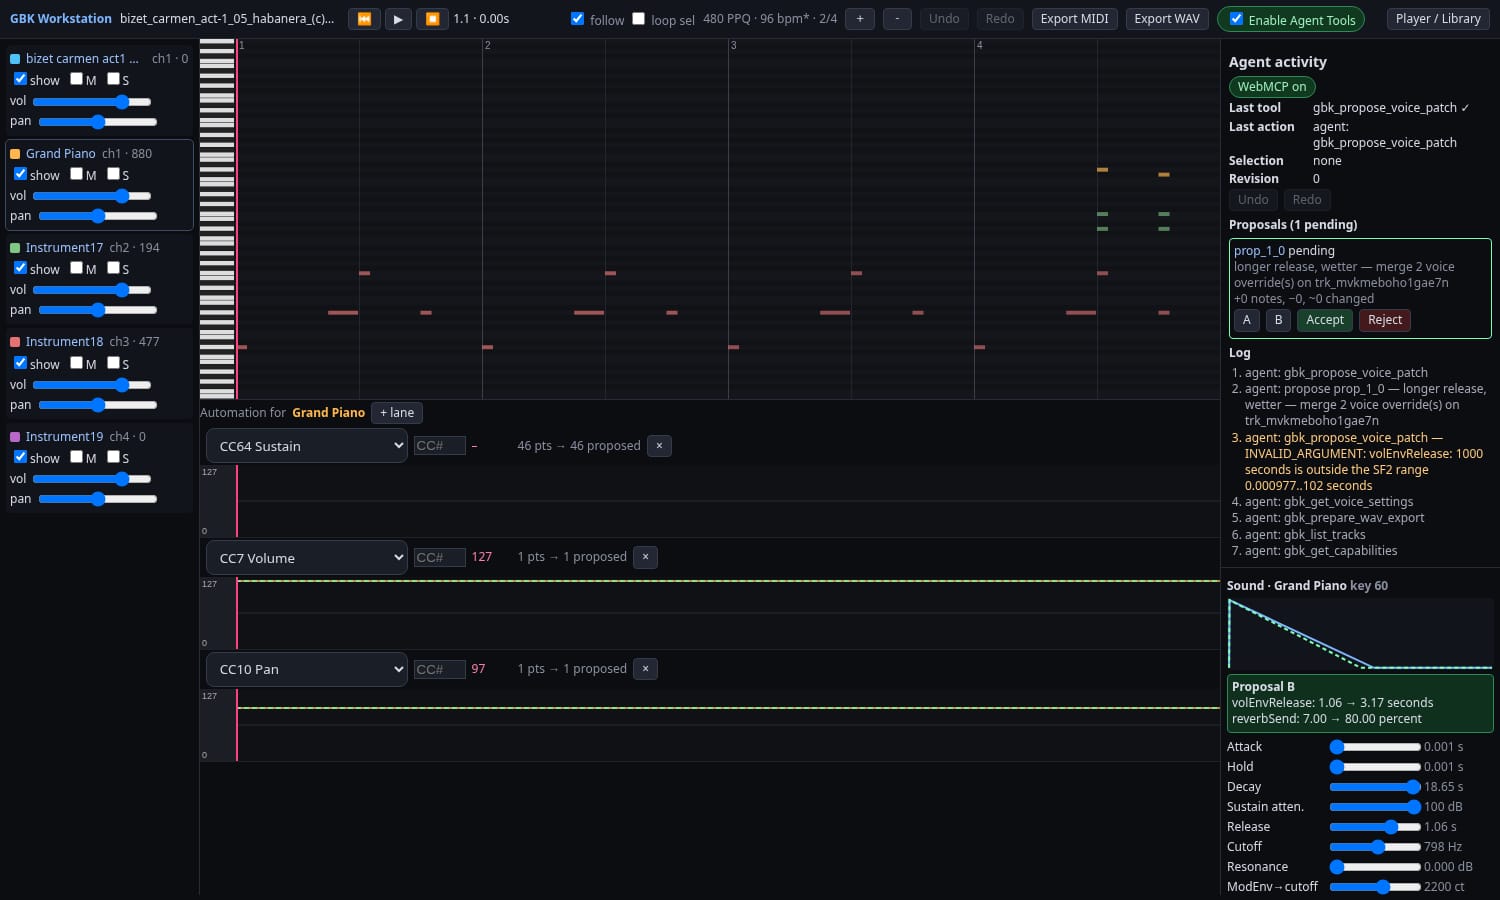Hide the Instrument18 track notes
This screenshot has width=1500, height=900.
(20, 363)
